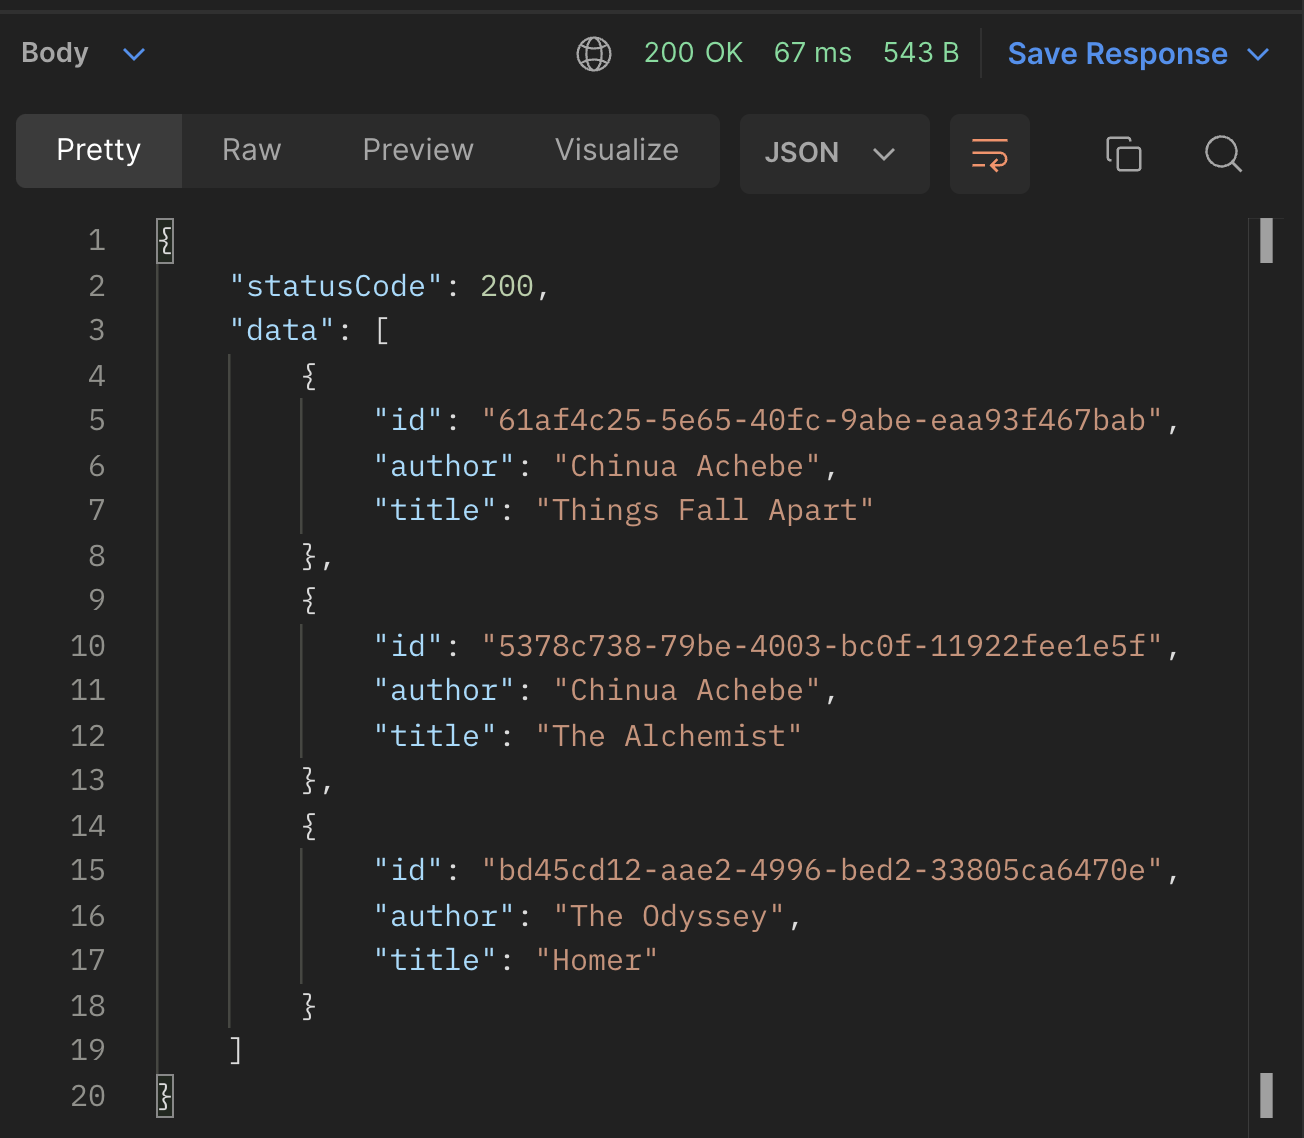This screenshot has height=1138, width=1304.
Task: Click the closing bracket on line 19
Action: [x=236, y=1050]
